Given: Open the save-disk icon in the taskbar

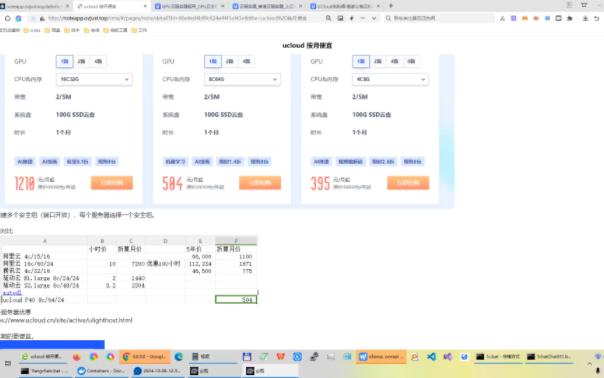Looking at the screenshot, I should tap(247, 357).
